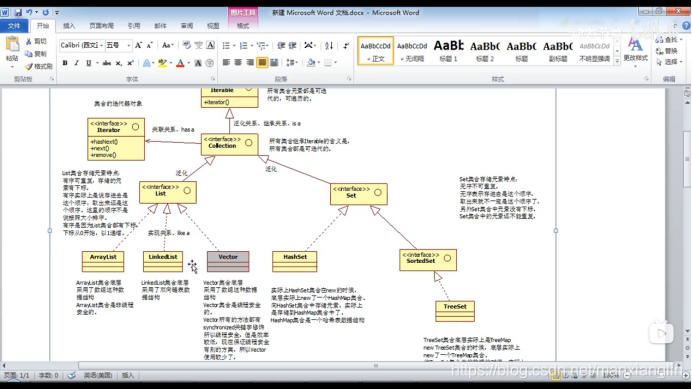Open the Line Spacing dropdown
This screenshot has width=692, height=389.
click(x=291, y=63)
